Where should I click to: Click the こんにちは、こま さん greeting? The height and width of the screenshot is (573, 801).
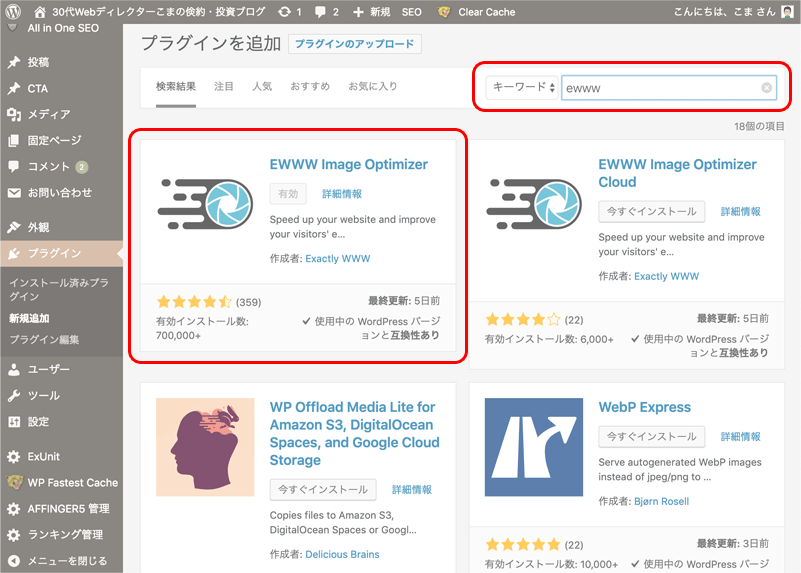click(x=724, y=12)
